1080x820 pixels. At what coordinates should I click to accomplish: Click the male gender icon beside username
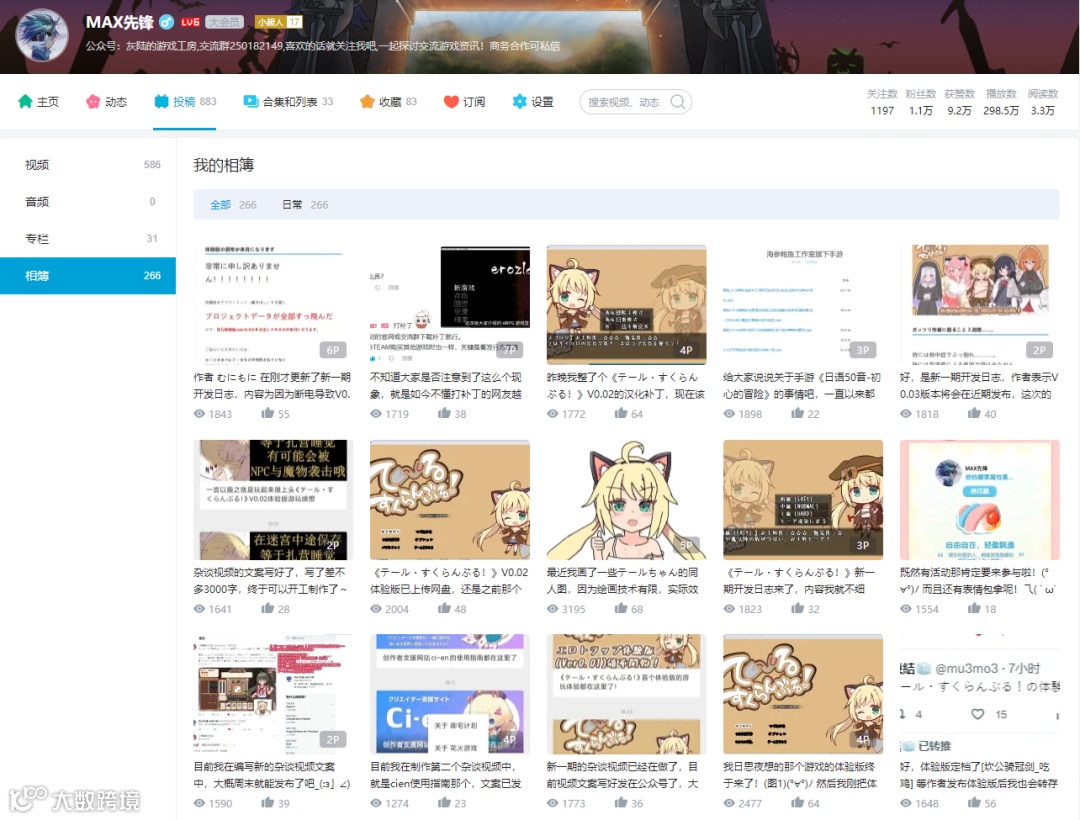click(166, 22)
